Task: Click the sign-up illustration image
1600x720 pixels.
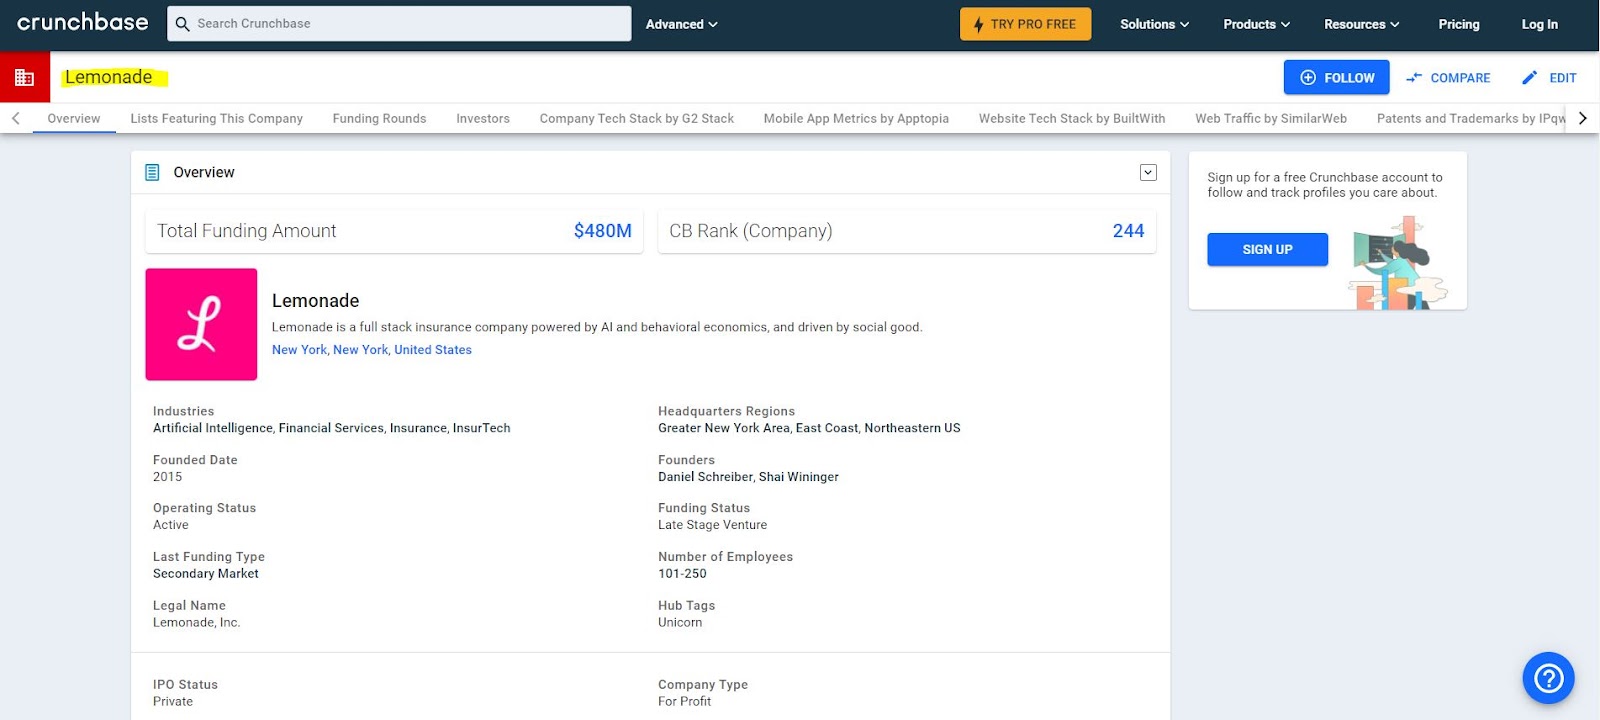Action: coord(1397,264)
